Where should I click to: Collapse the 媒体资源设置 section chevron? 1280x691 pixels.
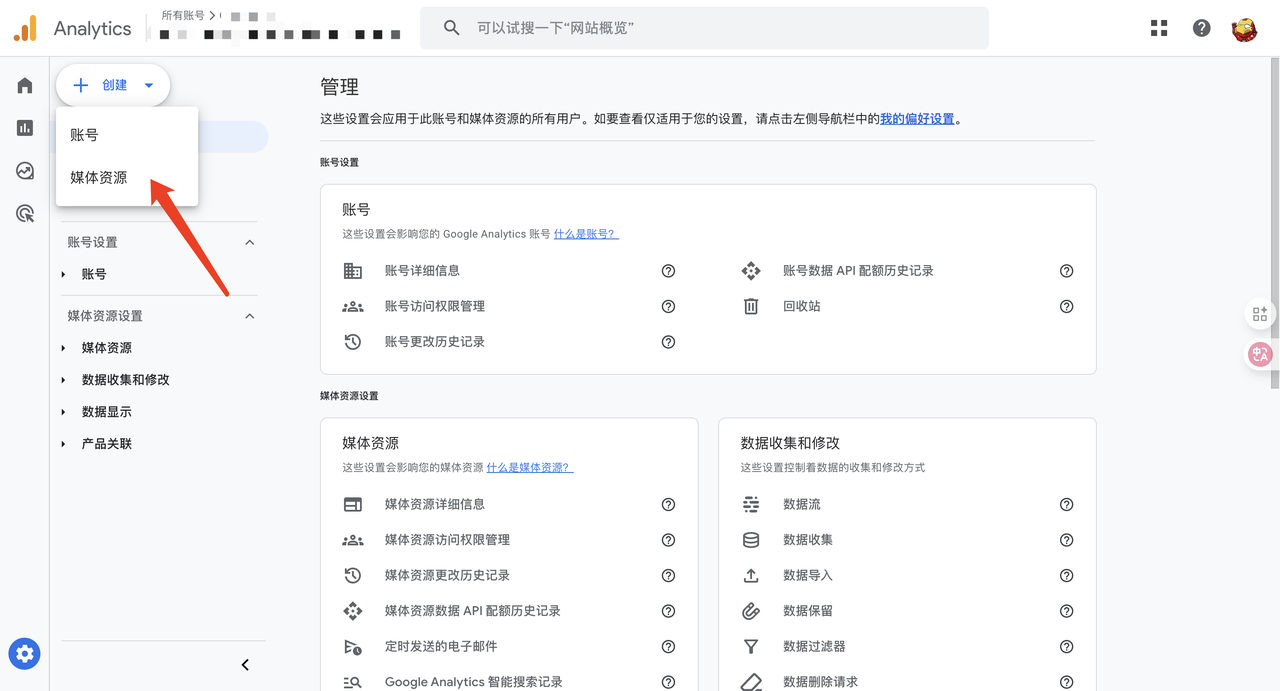pyautogui.click(x=250, y=316)
